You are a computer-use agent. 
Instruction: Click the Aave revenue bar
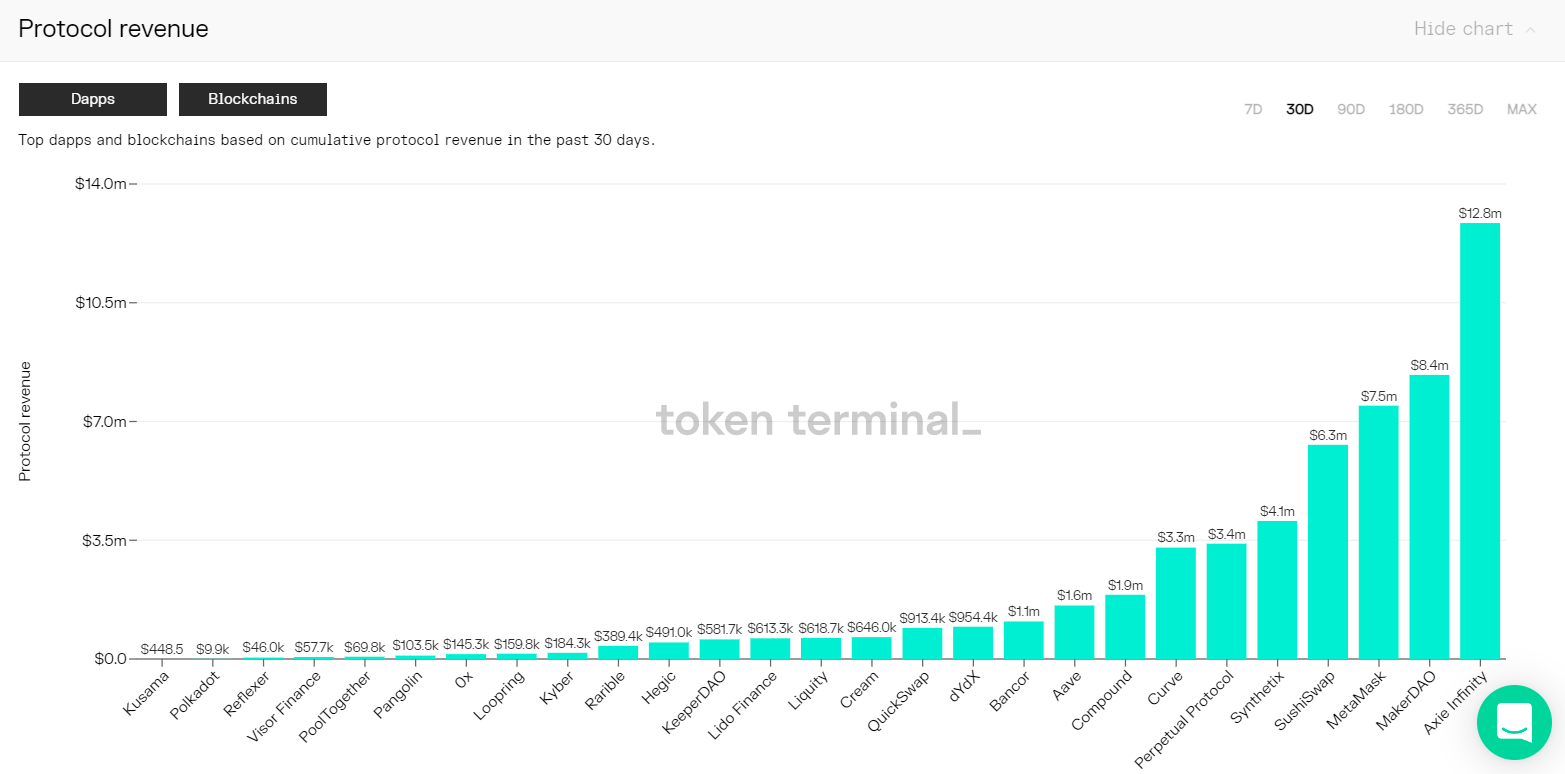1074,631
